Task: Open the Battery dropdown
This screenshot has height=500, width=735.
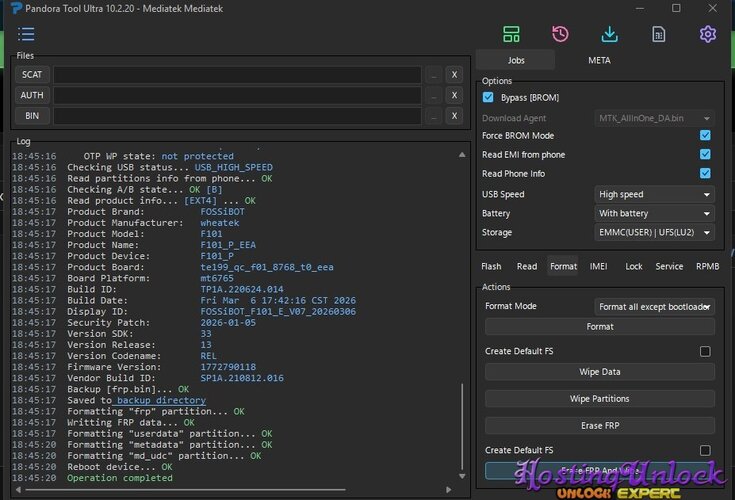Action: pos(654,213)
